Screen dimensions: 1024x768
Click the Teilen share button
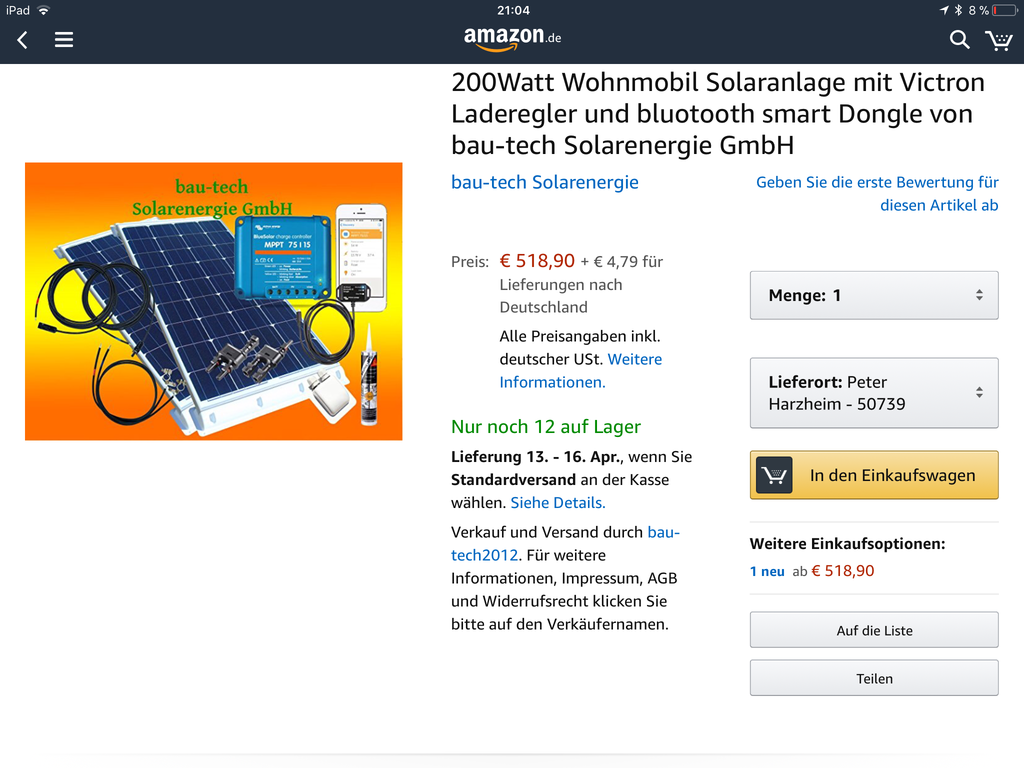(874, 678)
